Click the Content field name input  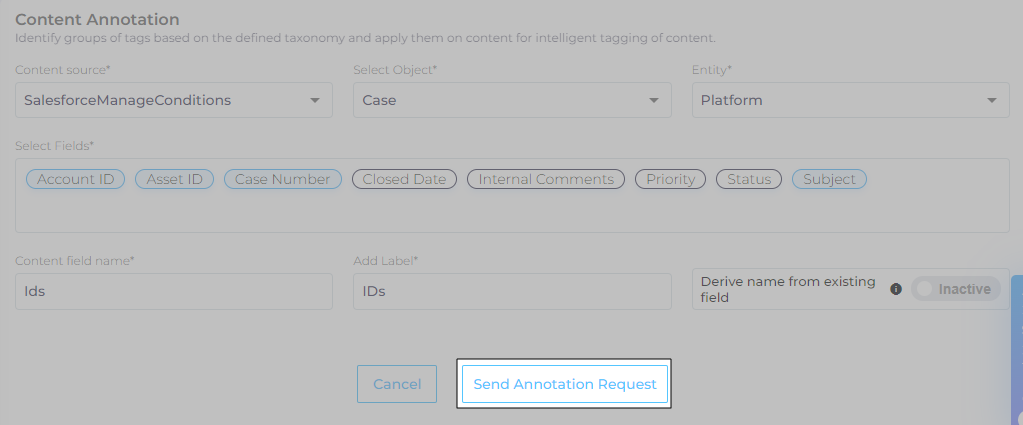(173, 292)
